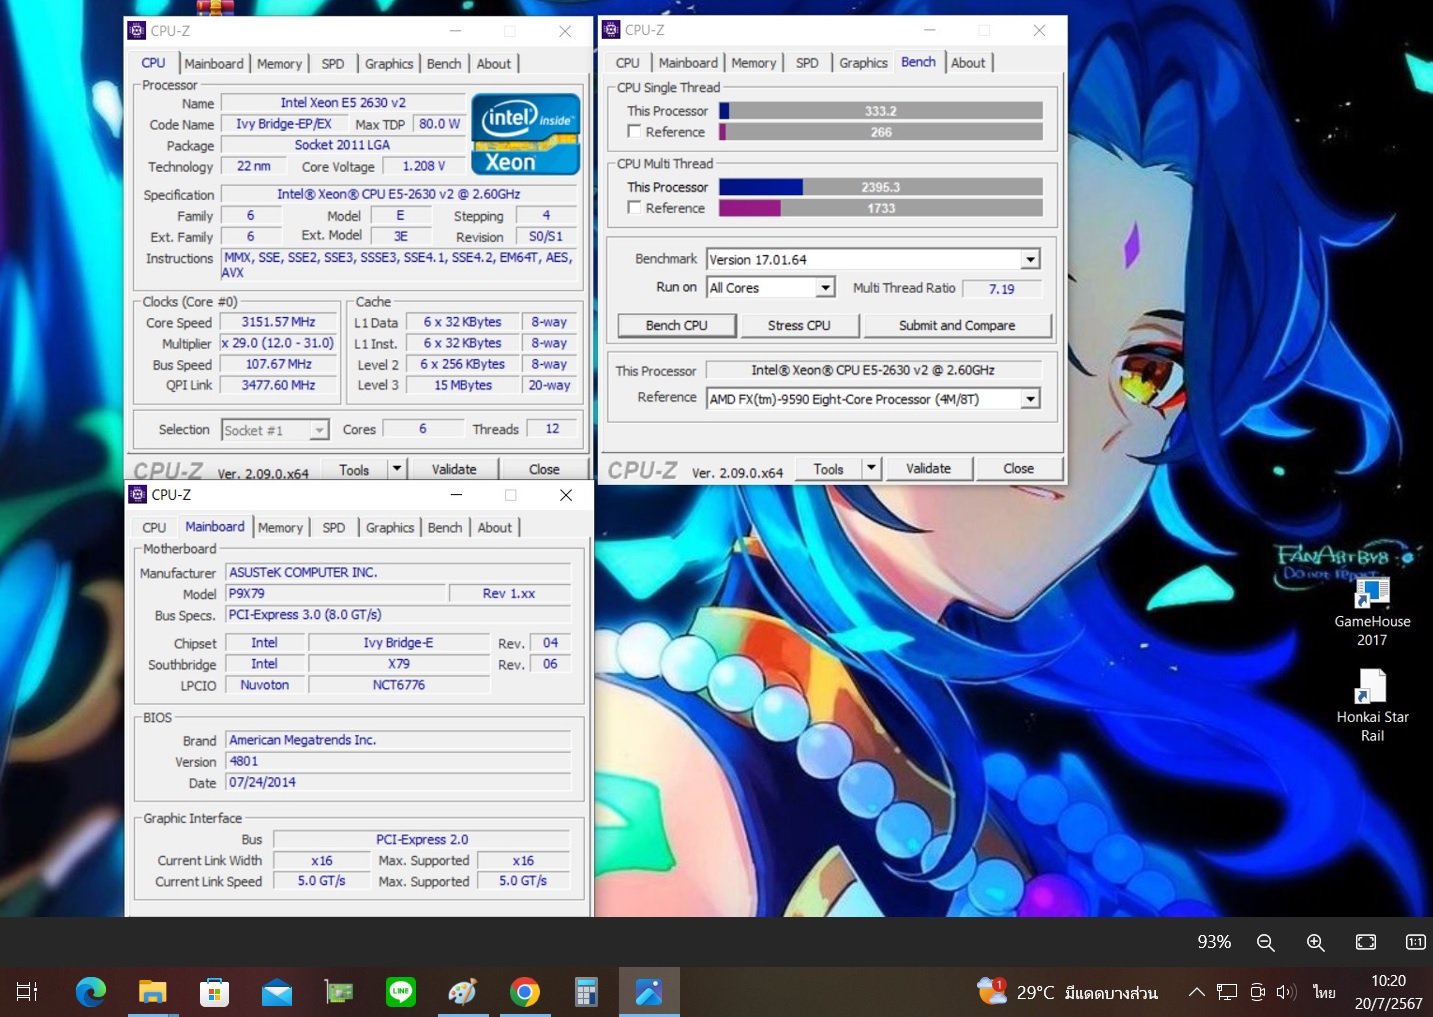Launch LINE from the taskbar
This screenshot has height=1017, width=1433.
point(401,992)
